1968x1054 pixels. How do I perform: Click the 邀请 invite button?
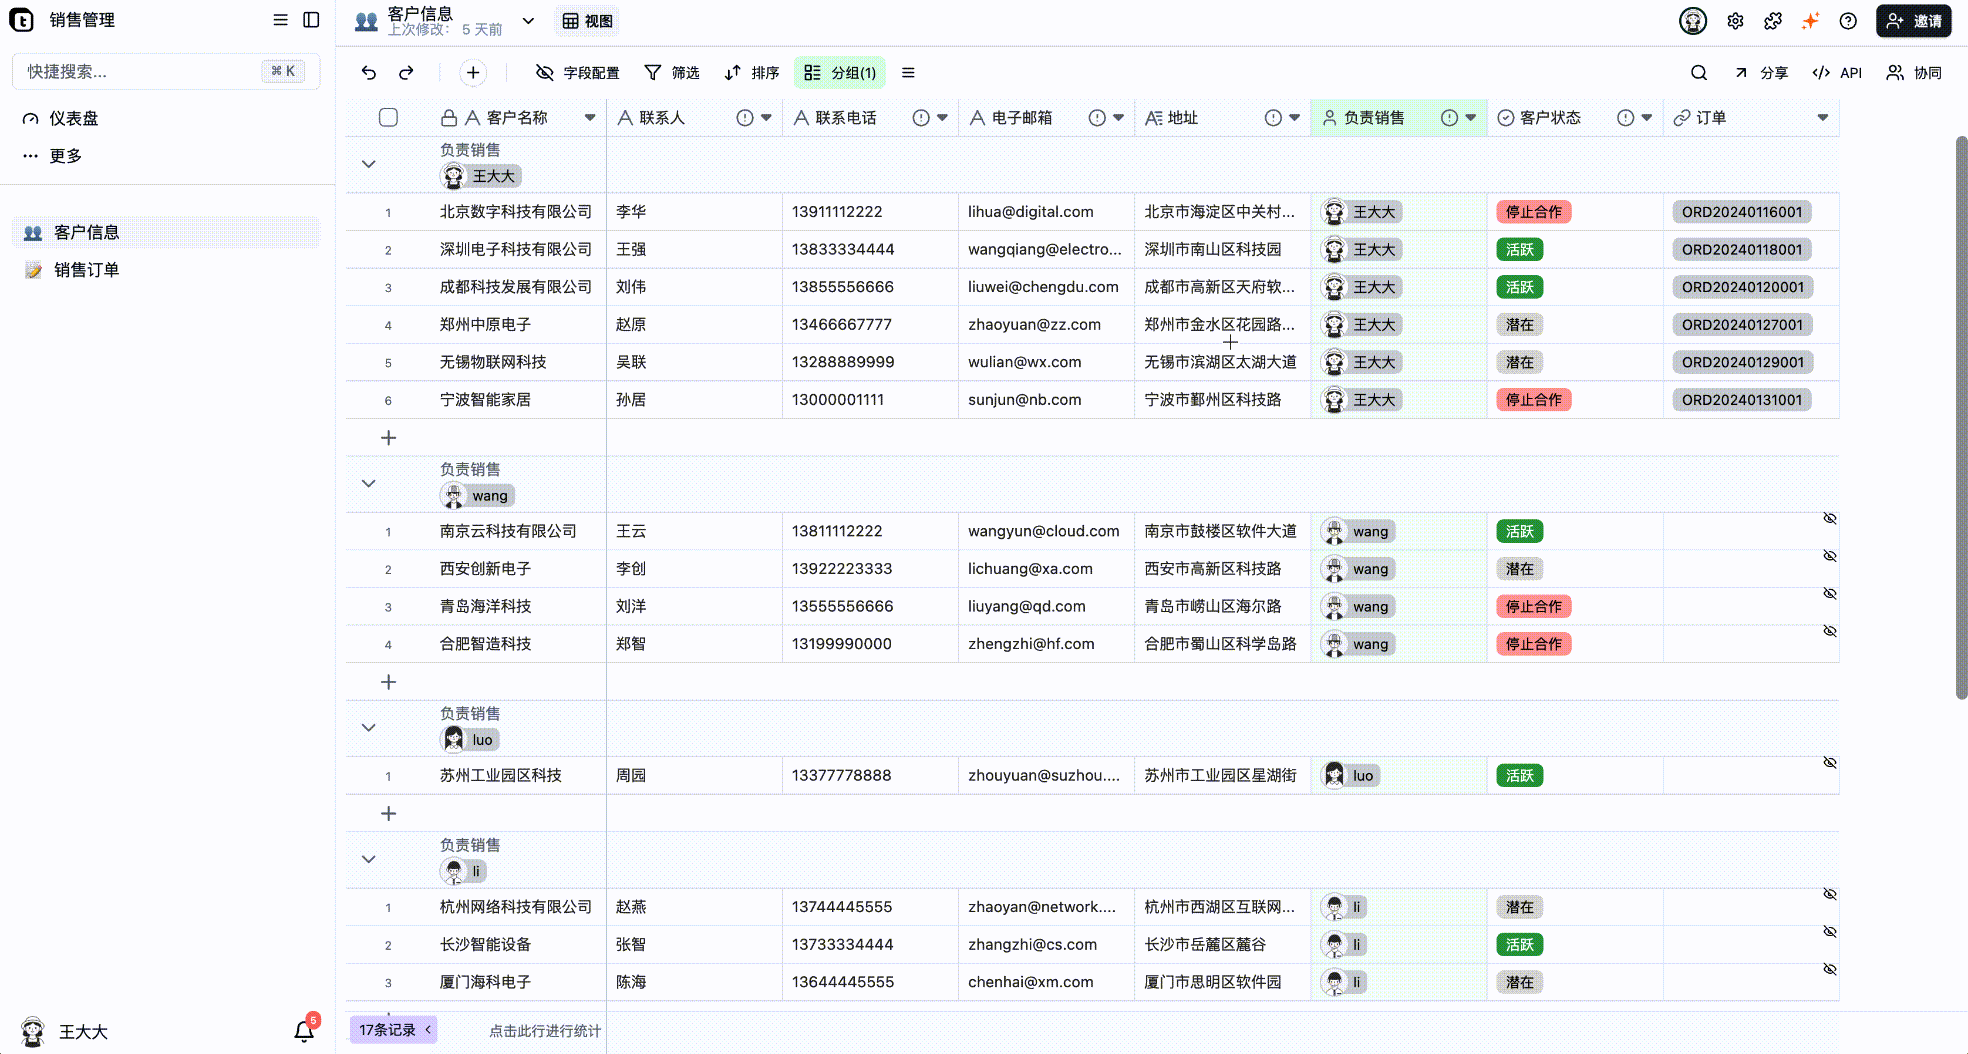click(1914, 21)
